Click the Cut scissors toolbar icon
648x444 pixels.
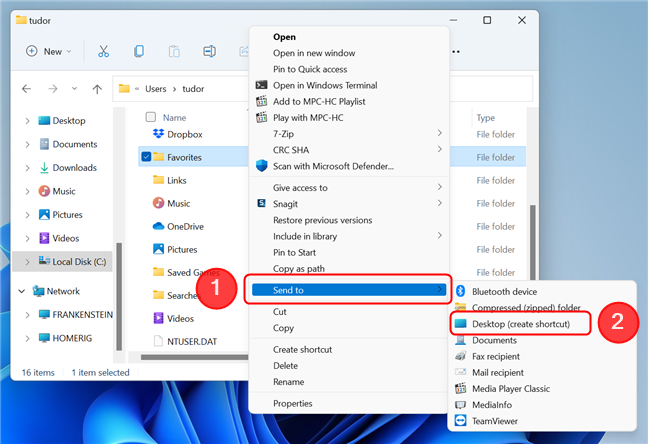(103, 51)
